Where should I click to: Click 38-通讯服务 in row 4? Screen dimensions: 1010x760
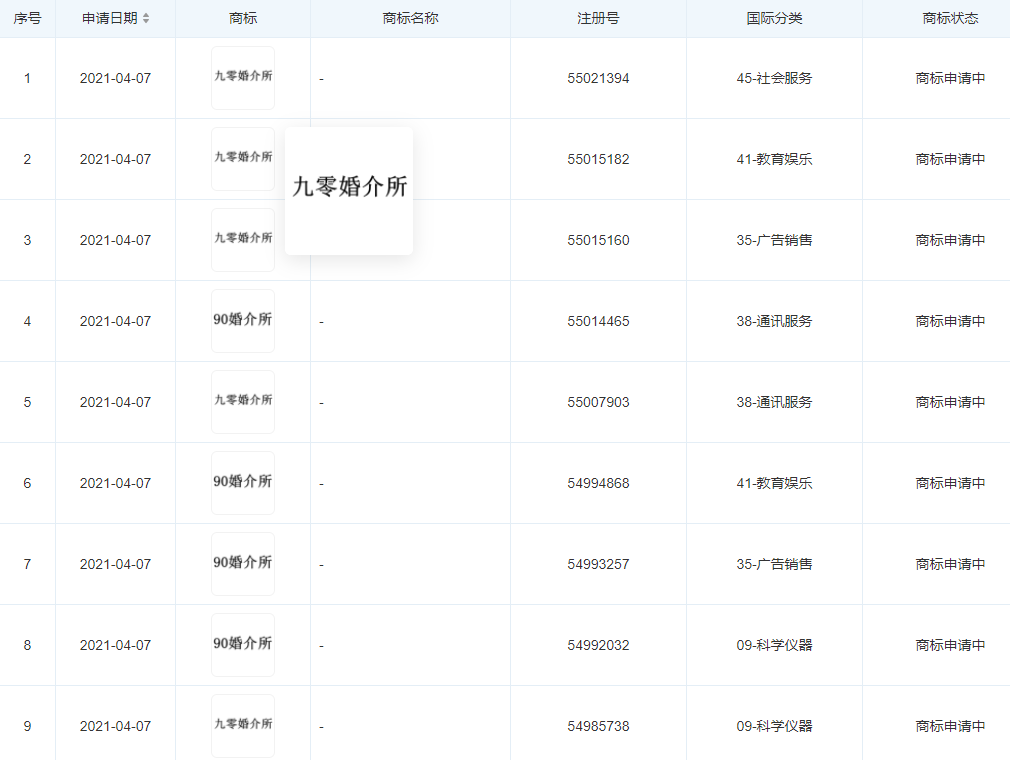pyautogui.click(x=774, y=321)
